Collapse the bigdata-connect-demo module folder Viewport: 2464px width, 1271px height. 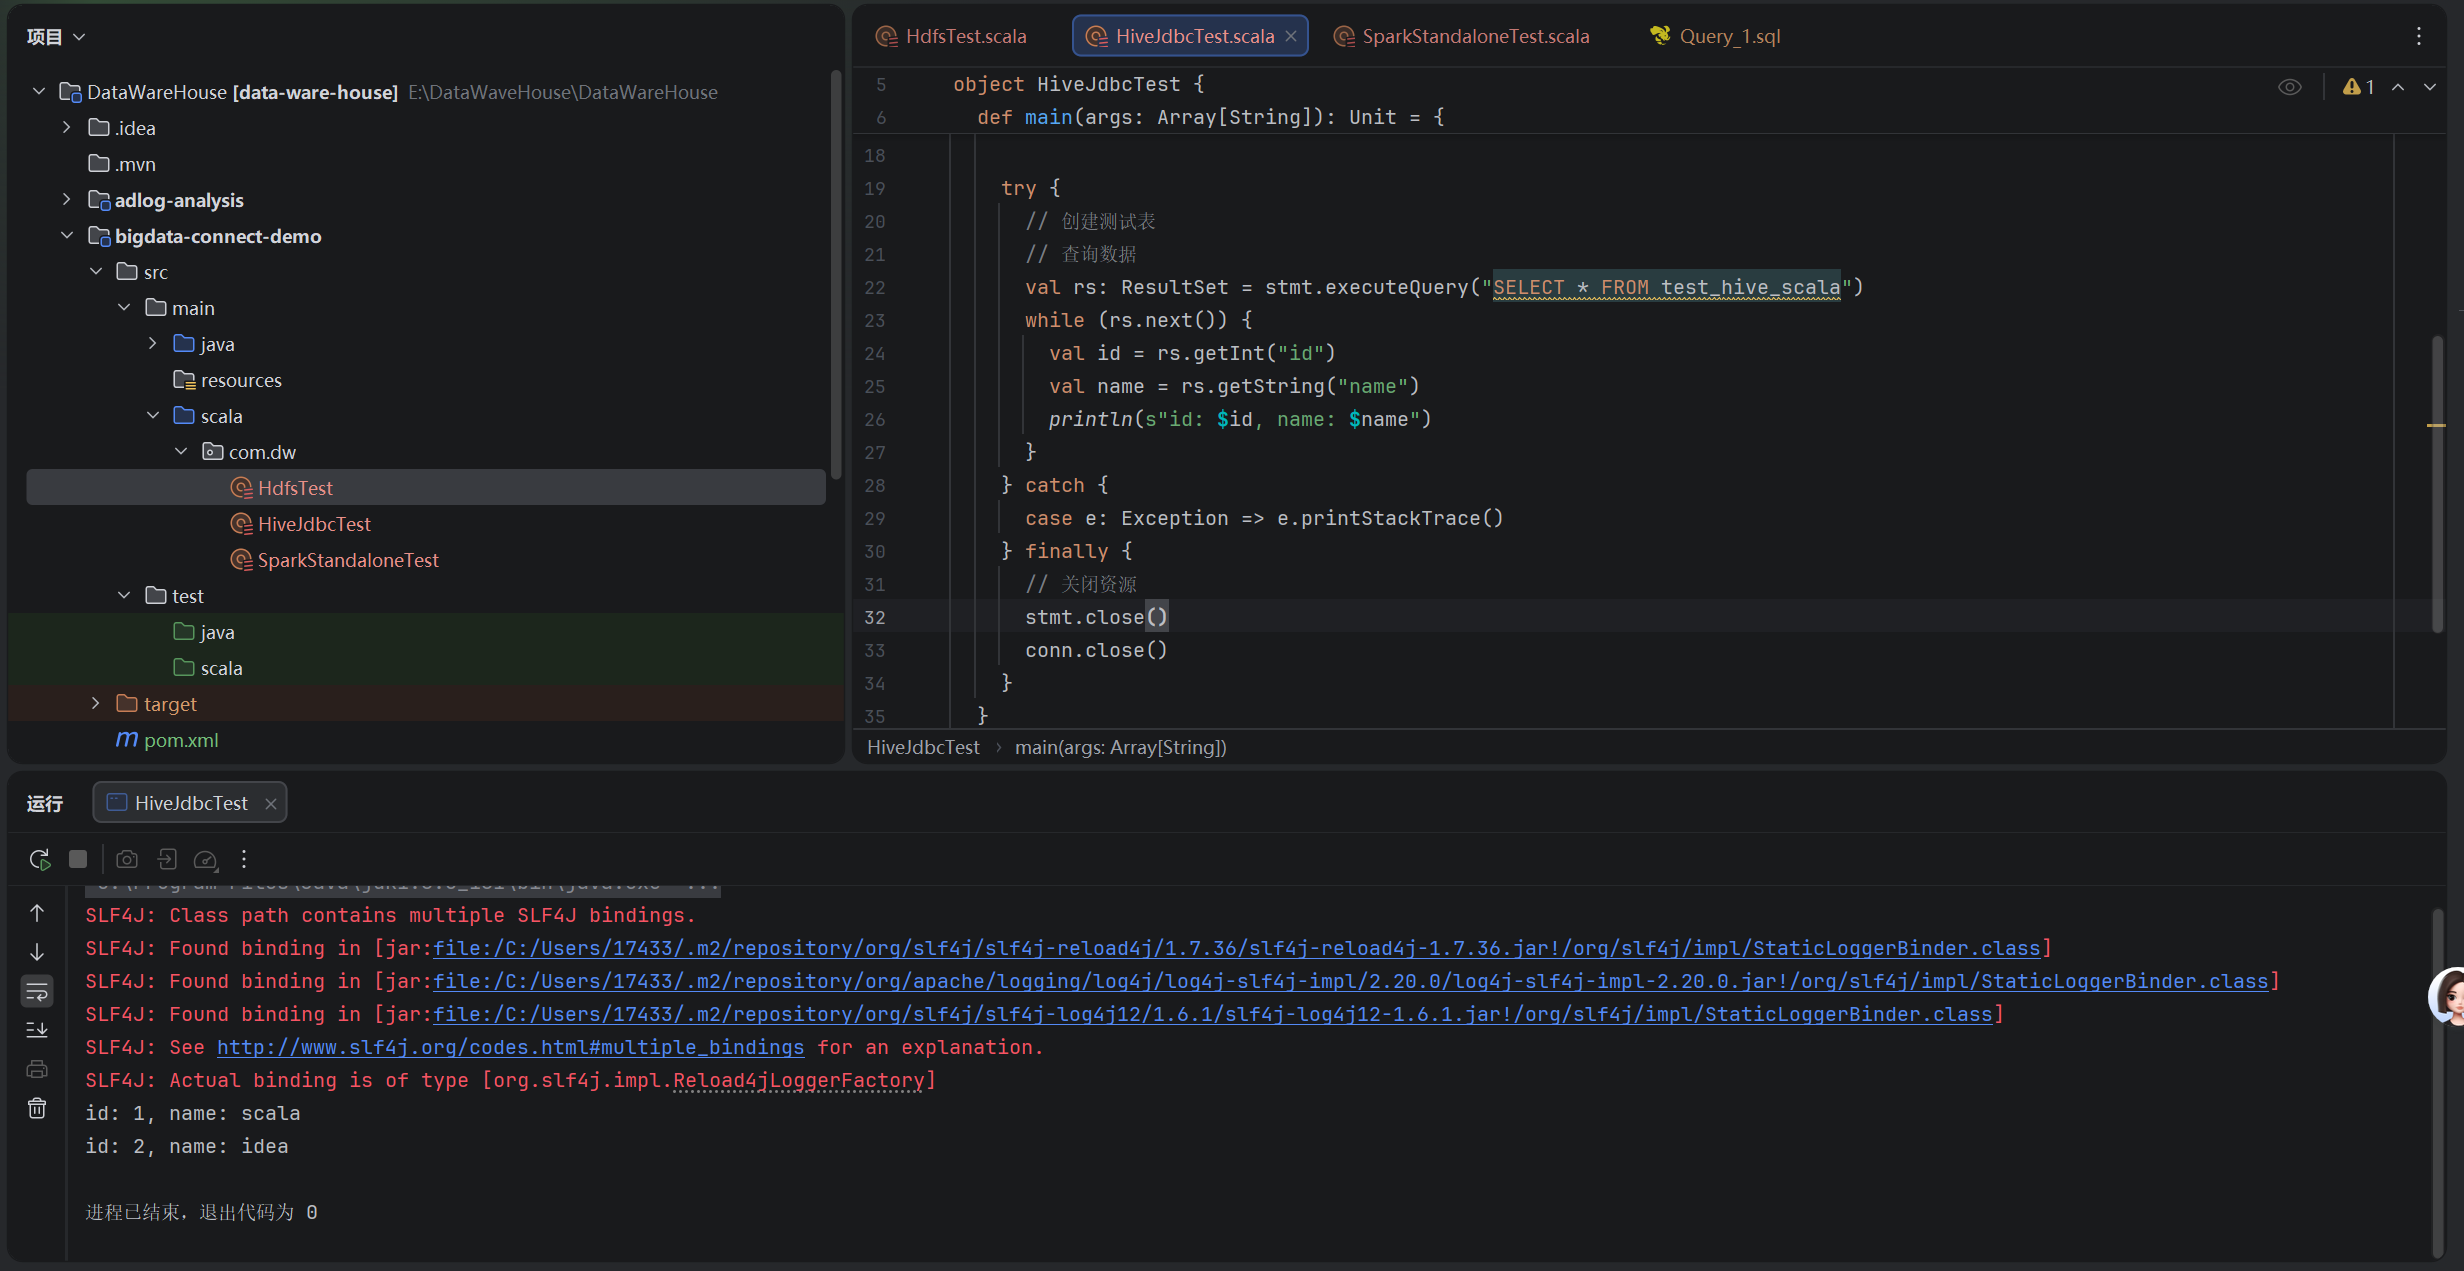coord(67,236)
